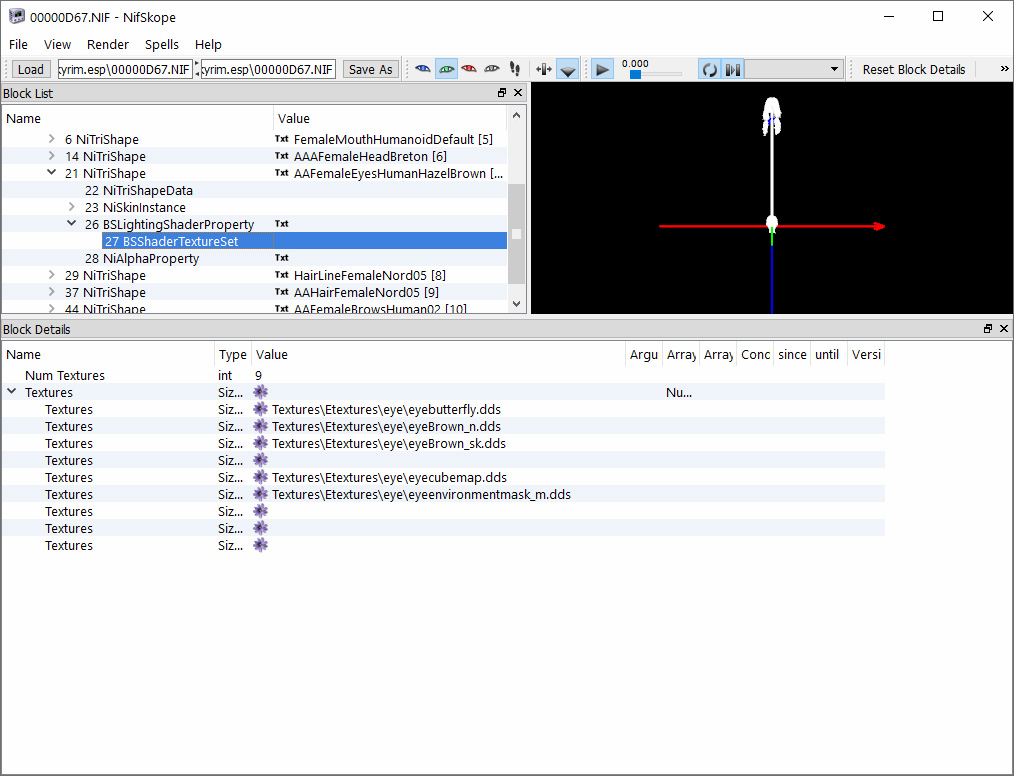Collapse the 26 BSLightingShaderProperty node
The height and width of the screenshot is (776, 1014).
click(x=72, y=223)
